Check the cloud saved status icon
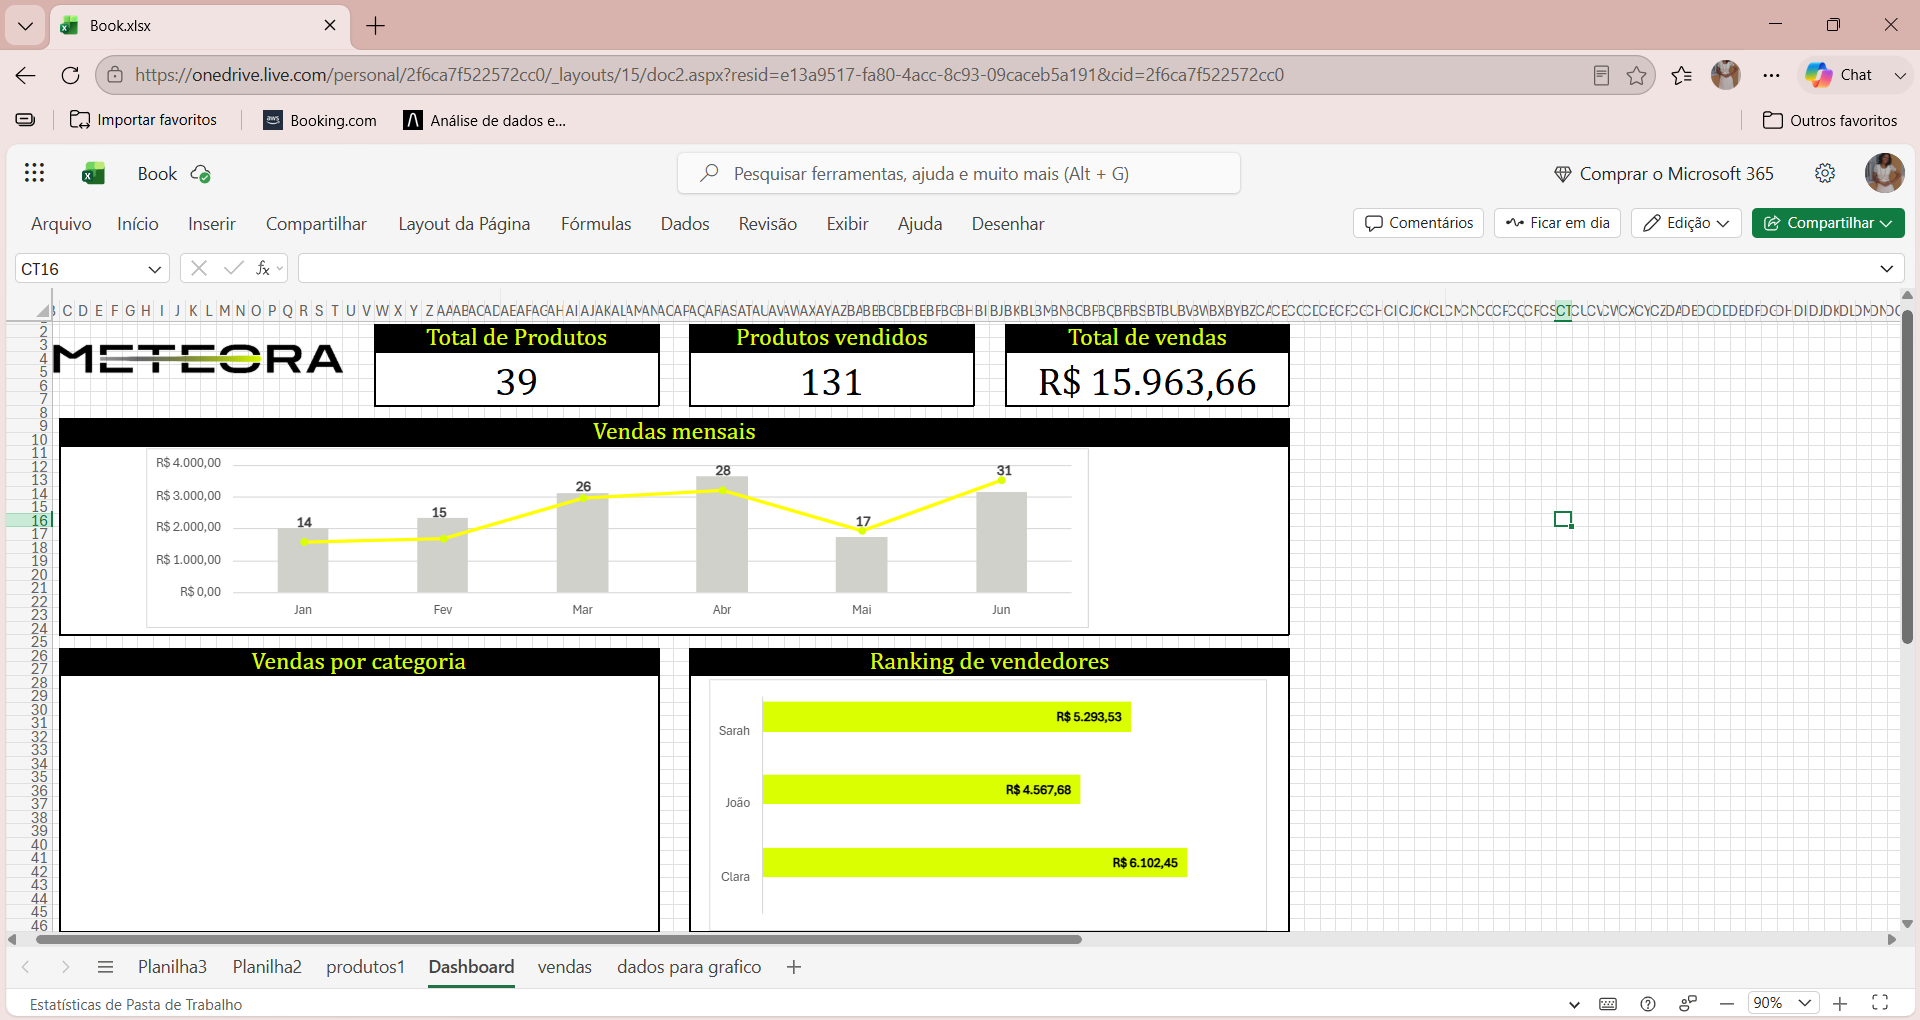The width and height of the screenshot is (1920, 1020). 200,174
